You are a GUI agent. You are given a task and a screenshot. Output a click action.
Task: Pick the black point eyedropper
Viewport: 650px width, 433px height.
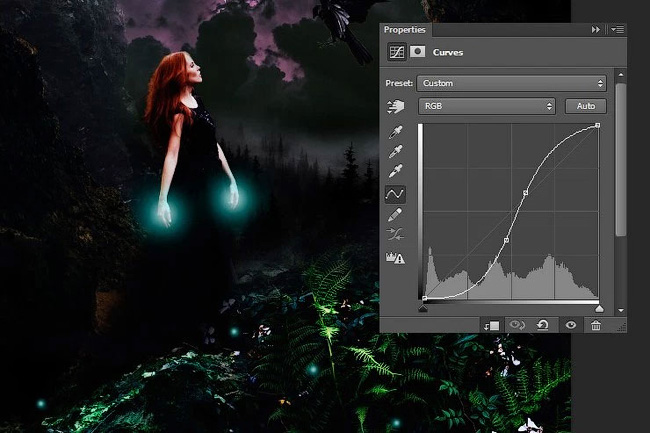pyautogui.click(x=395, y=132)
